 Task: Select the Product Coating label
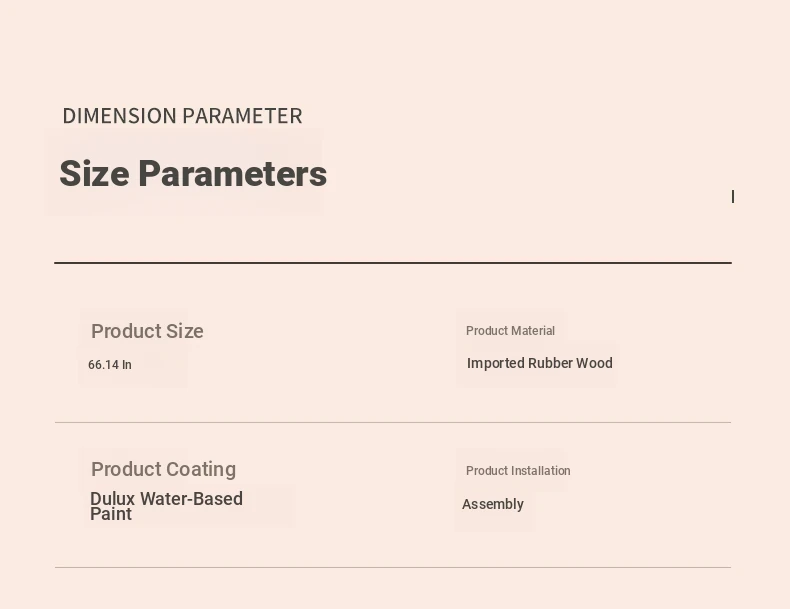[x=163, y=469]
